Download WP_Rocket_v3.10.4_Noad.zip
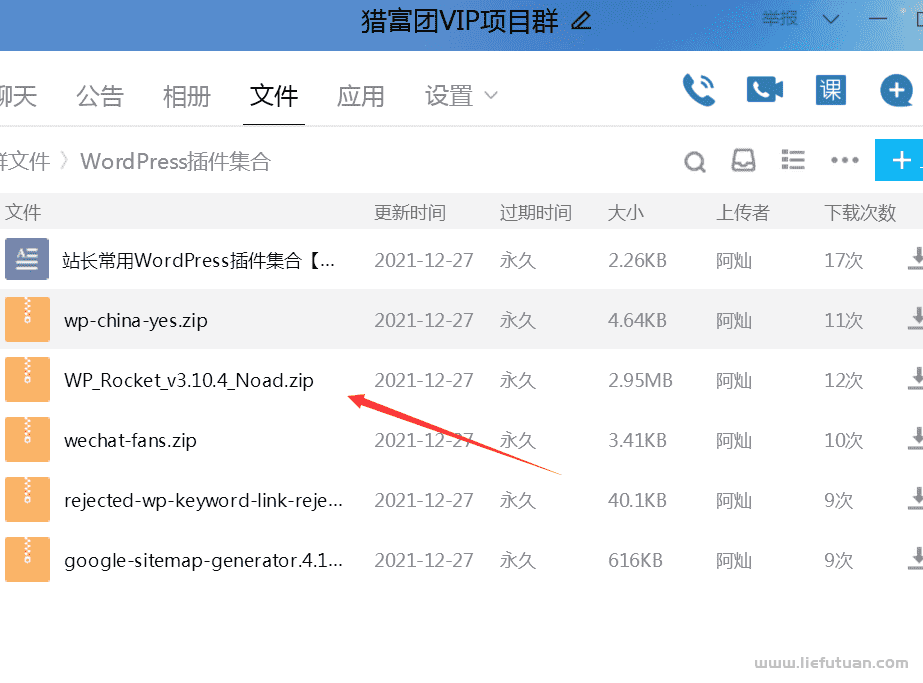Screen dimensions: 923x683 [916, 379]
